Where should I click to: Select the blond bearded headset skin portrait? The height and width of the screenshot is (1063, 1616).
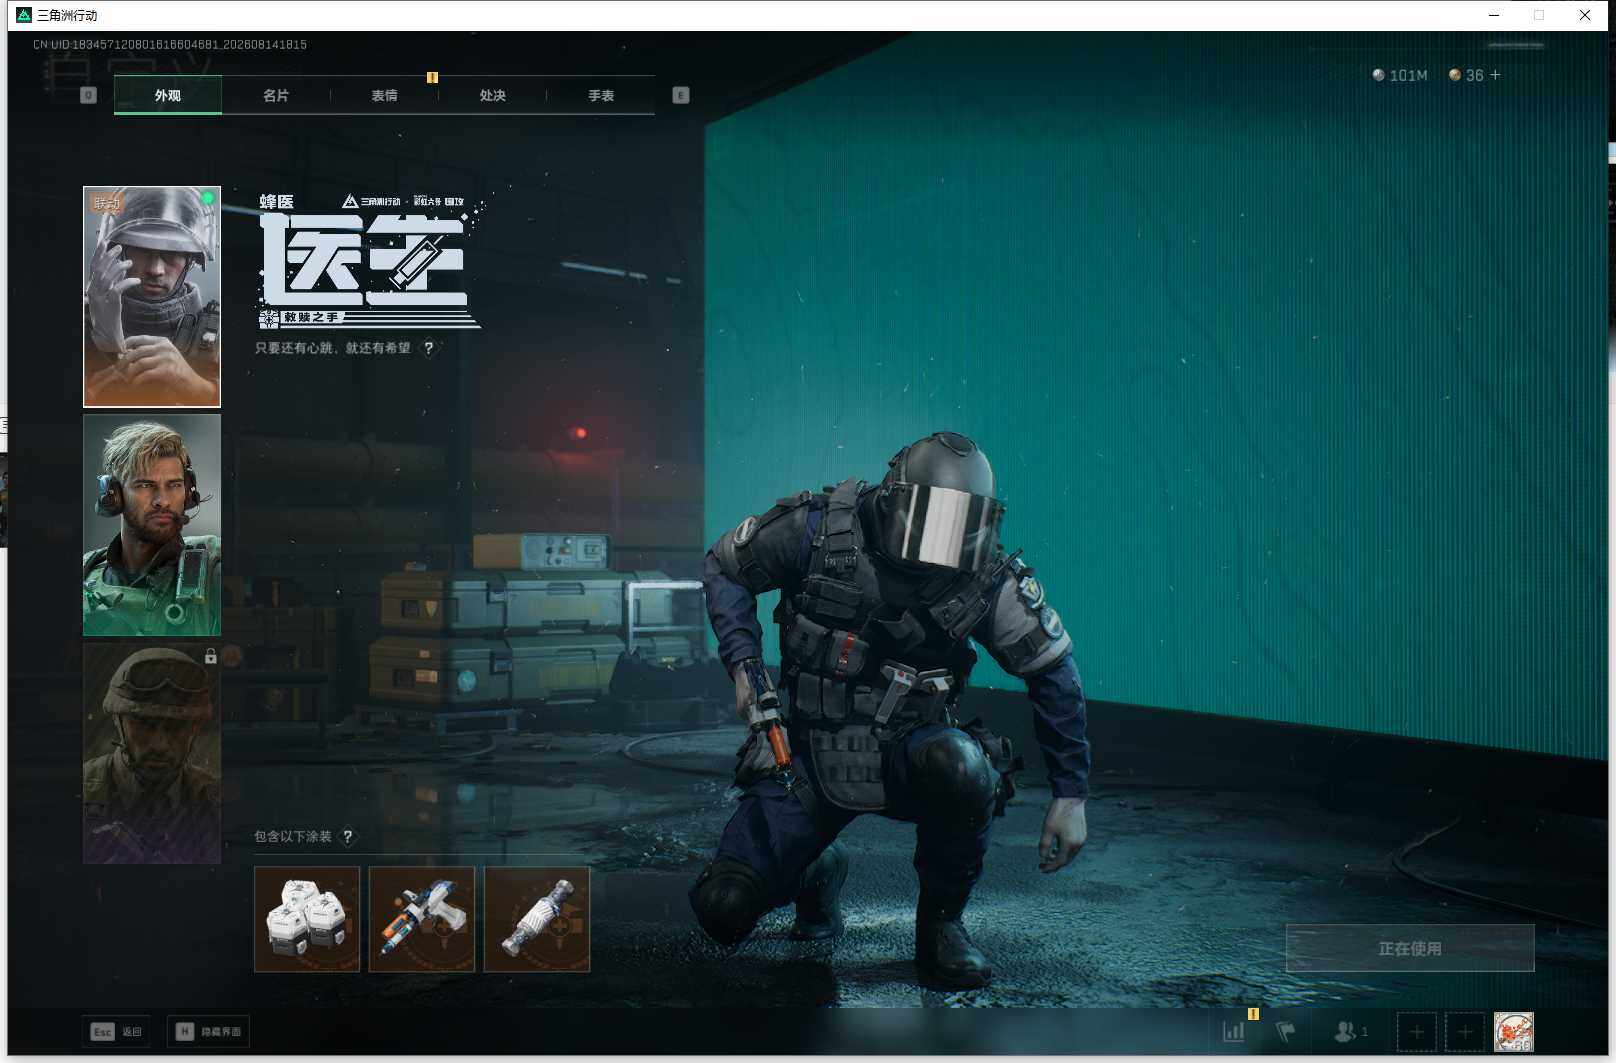pyautogui.click(x=152, y=525)
